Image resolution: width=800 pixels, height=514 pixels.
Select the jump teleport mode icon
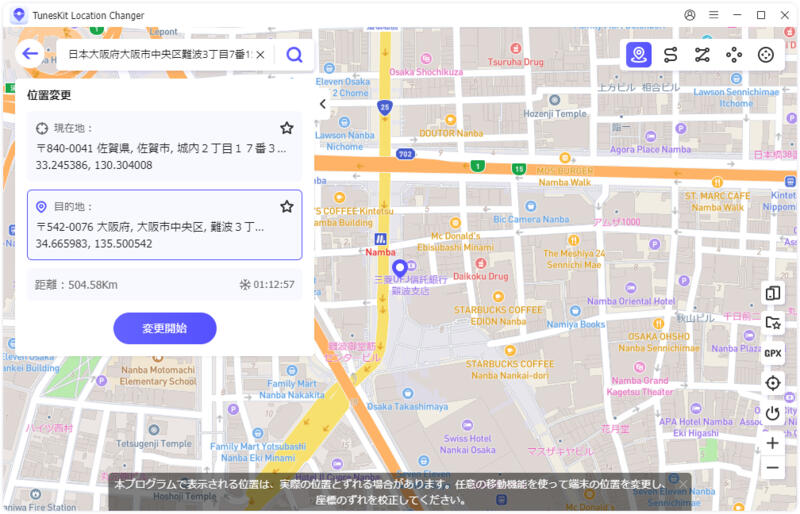point(734,55)
